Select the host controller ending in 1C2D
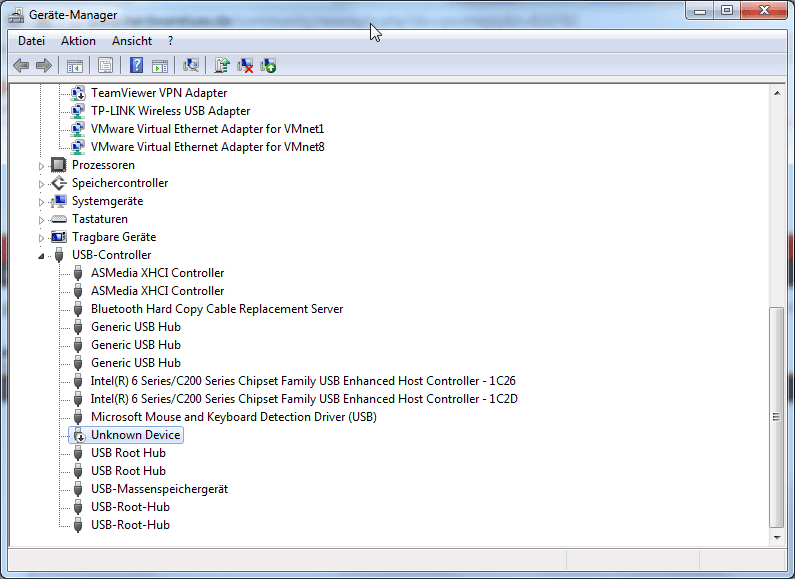 click(304, 399)
